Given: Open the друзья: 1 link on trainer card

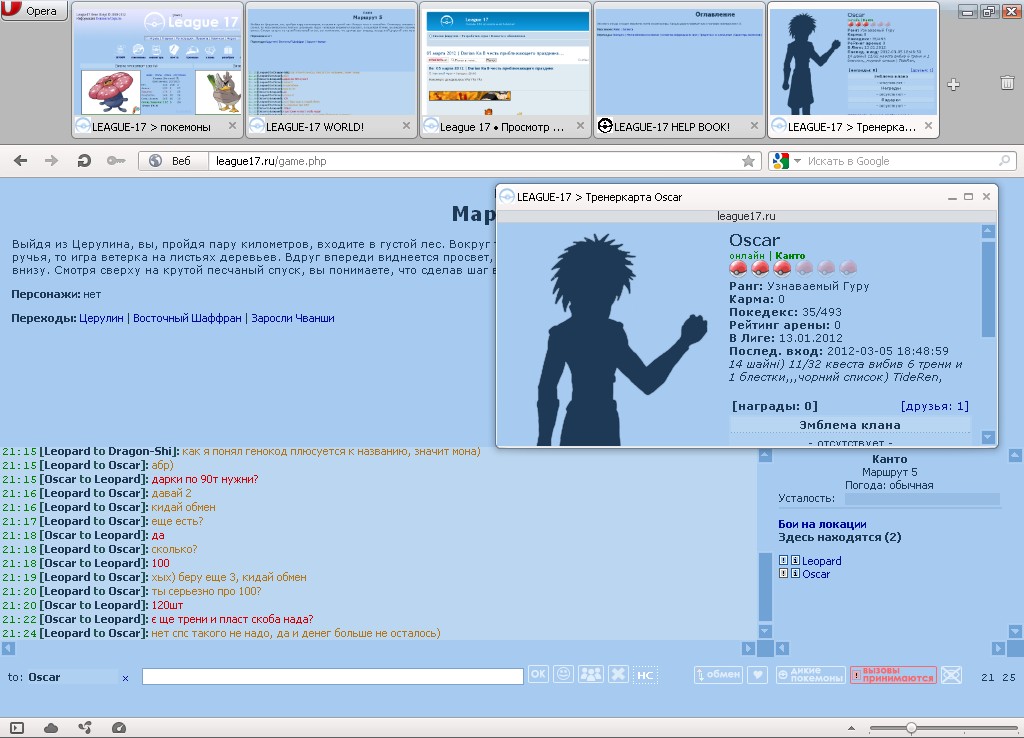Looking at the screenshot, I should pyautogui.click(x=935, y=406).
